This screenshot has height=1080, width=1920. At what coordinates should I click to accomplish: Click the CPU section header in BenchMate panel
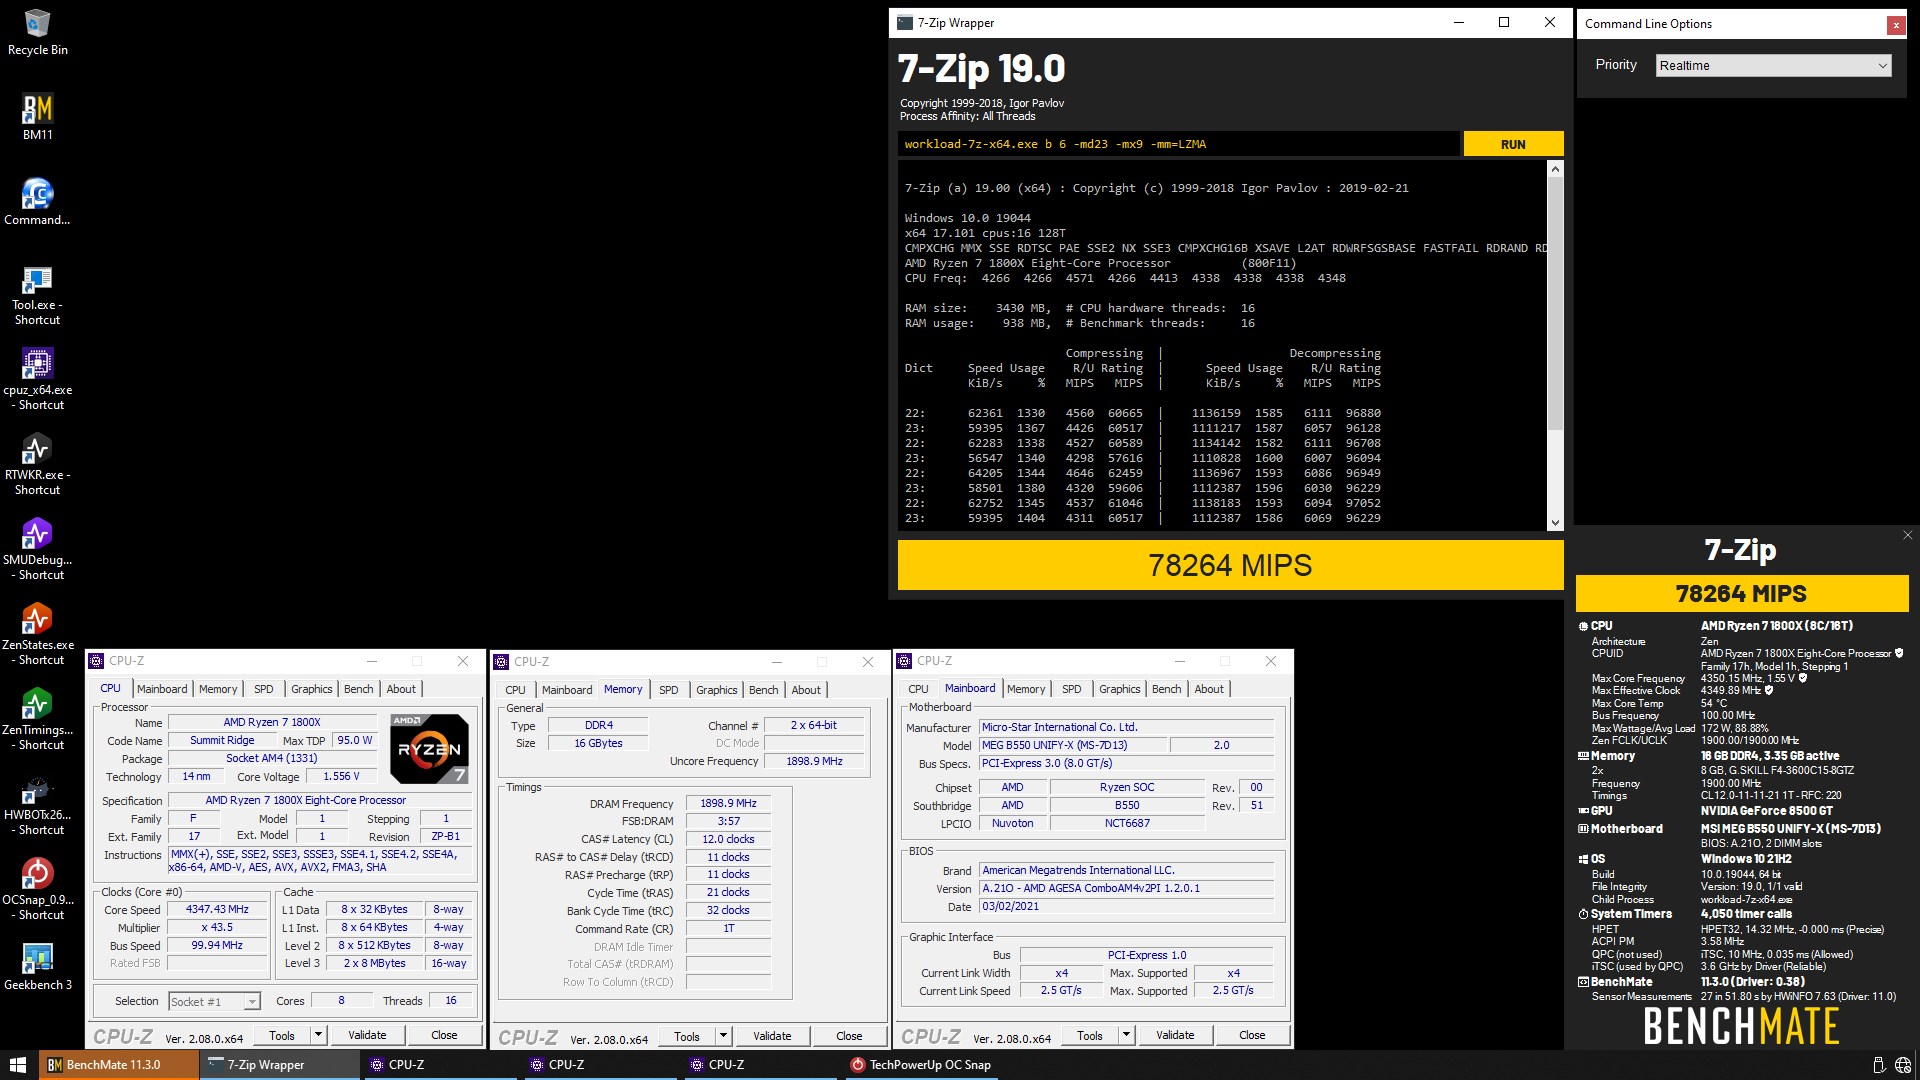[x=1601, y=626]
